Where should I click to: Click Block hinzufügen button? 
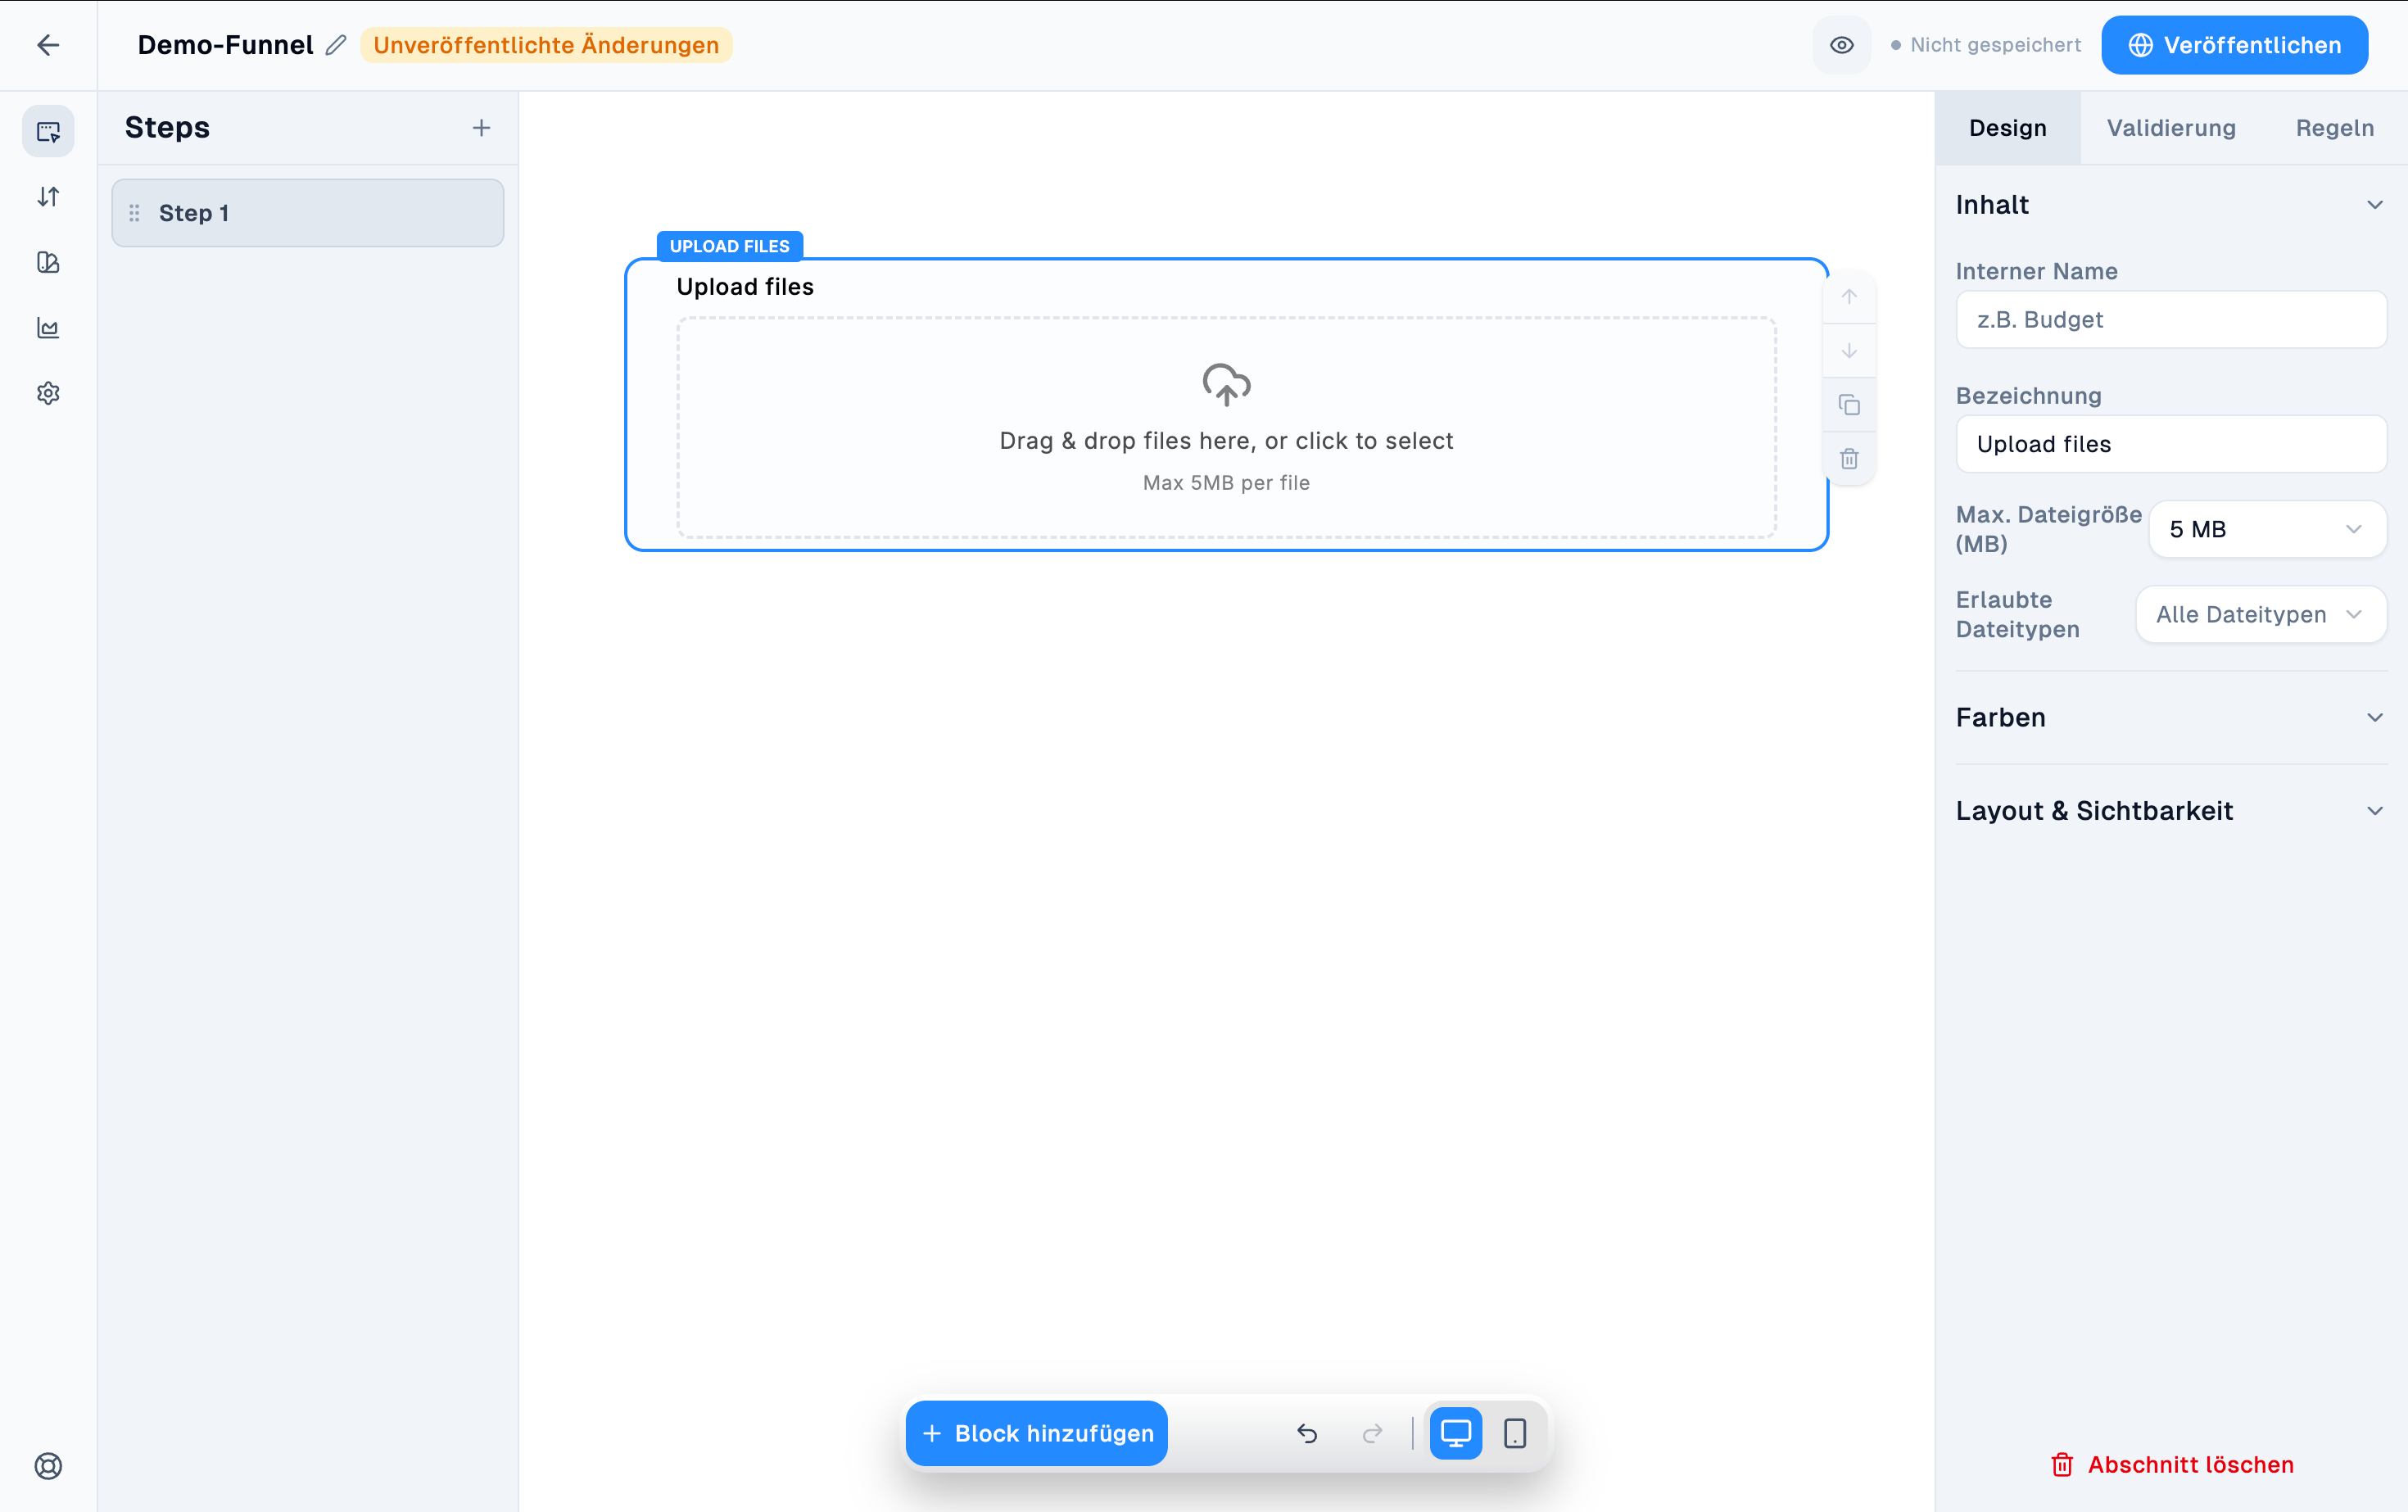[1037, 1433]
